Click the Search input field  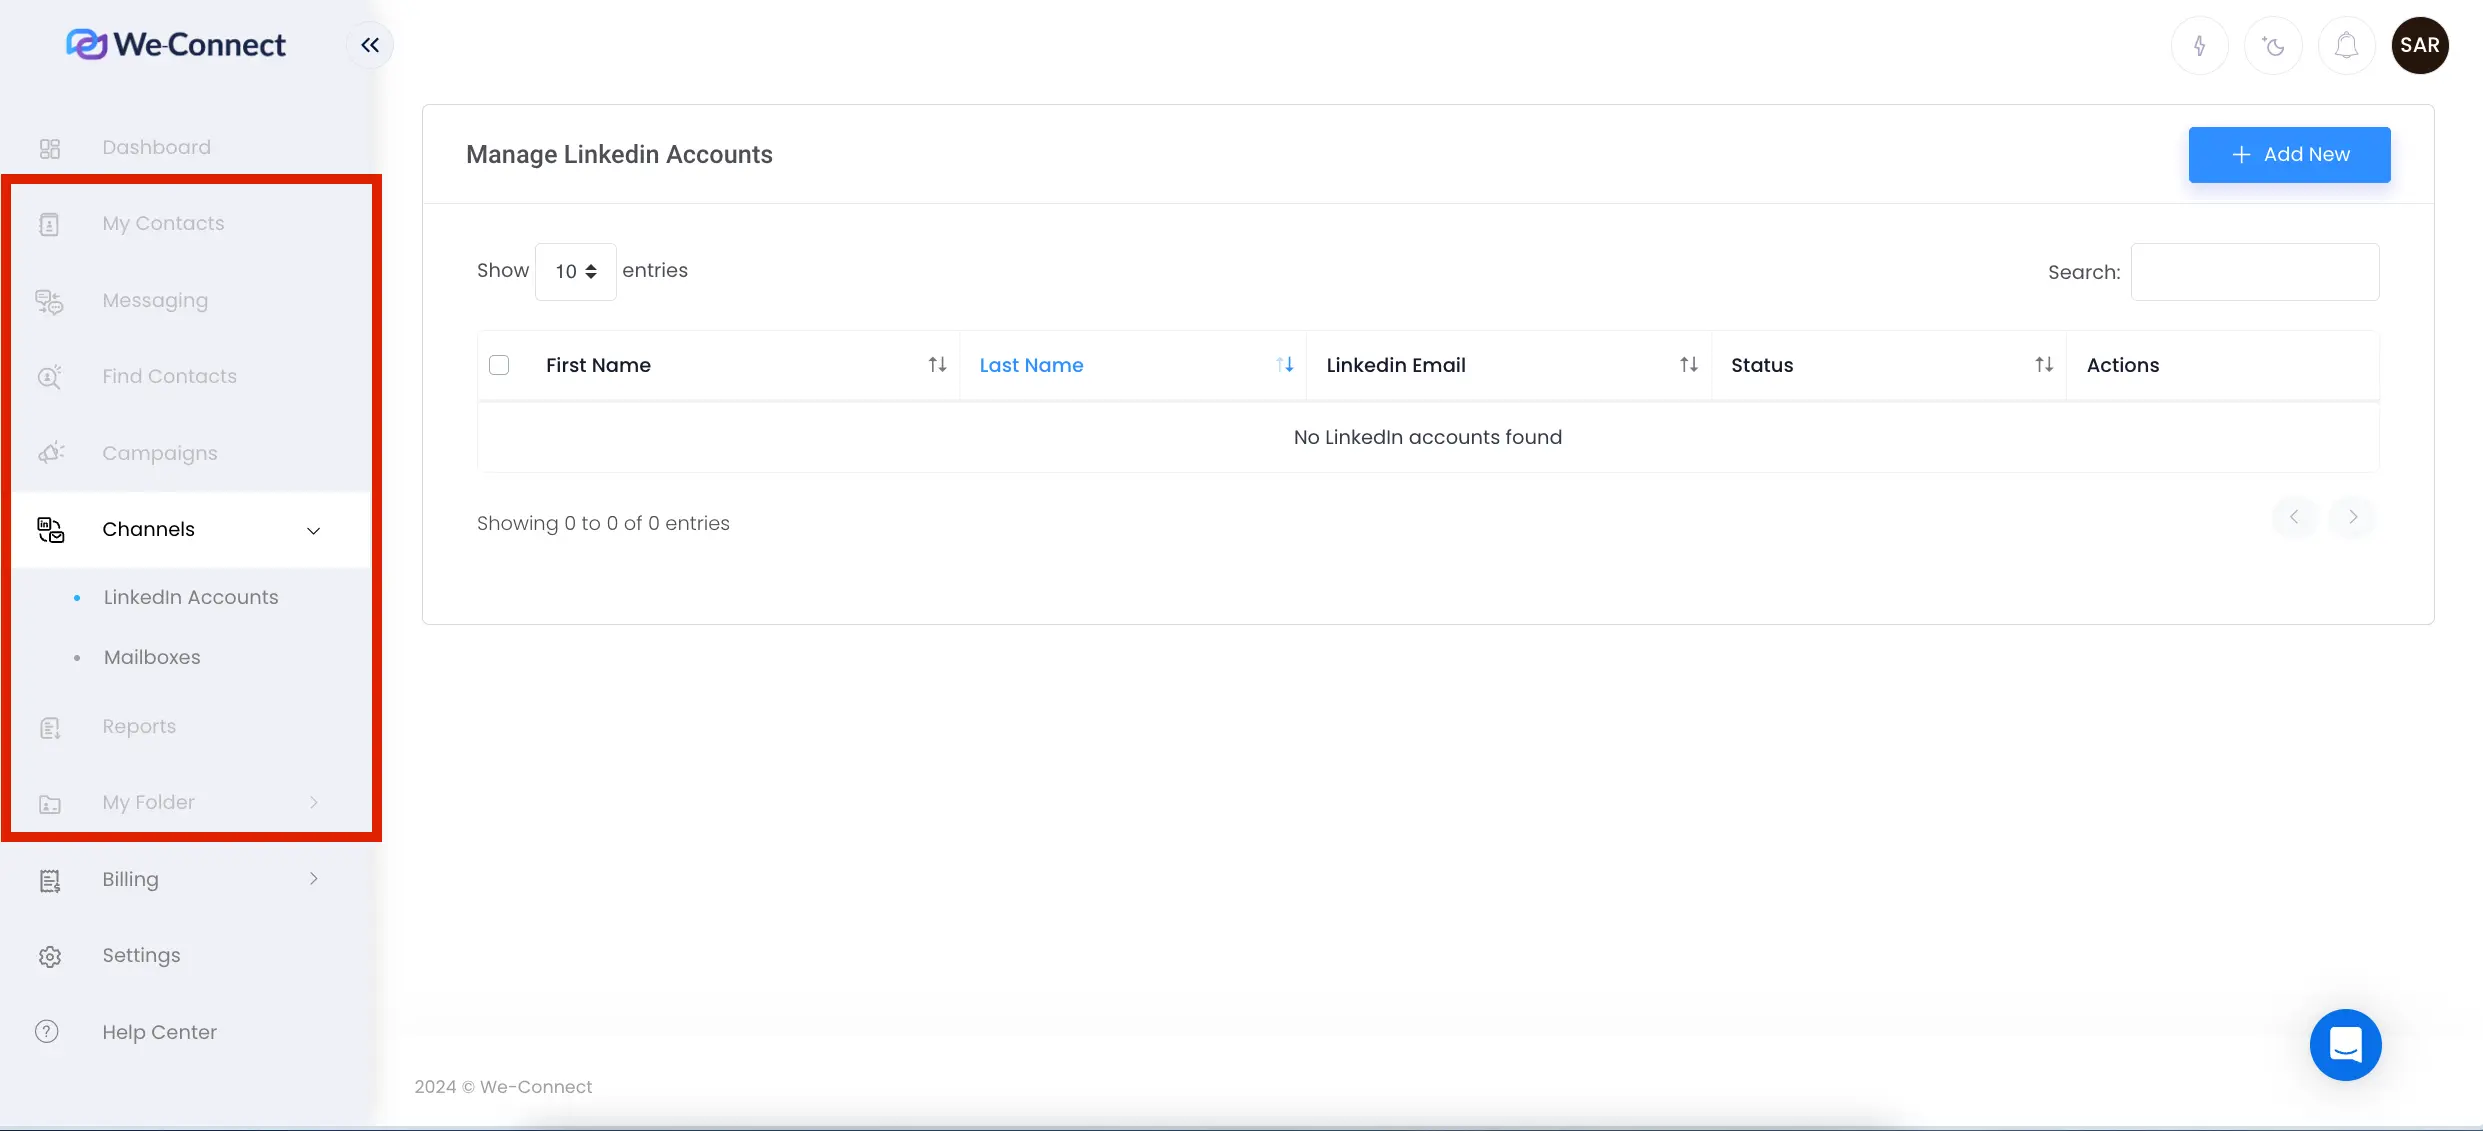click(x=2254, y=272)
